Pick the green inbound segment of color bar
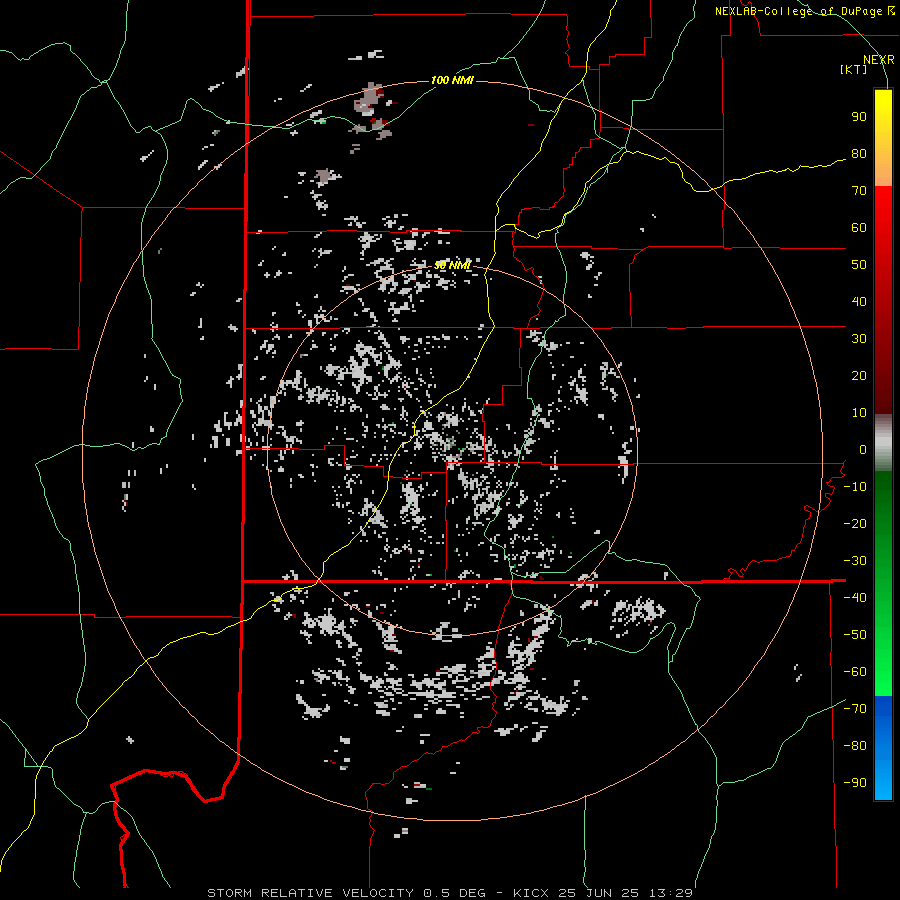 click(x=883, y=583)
